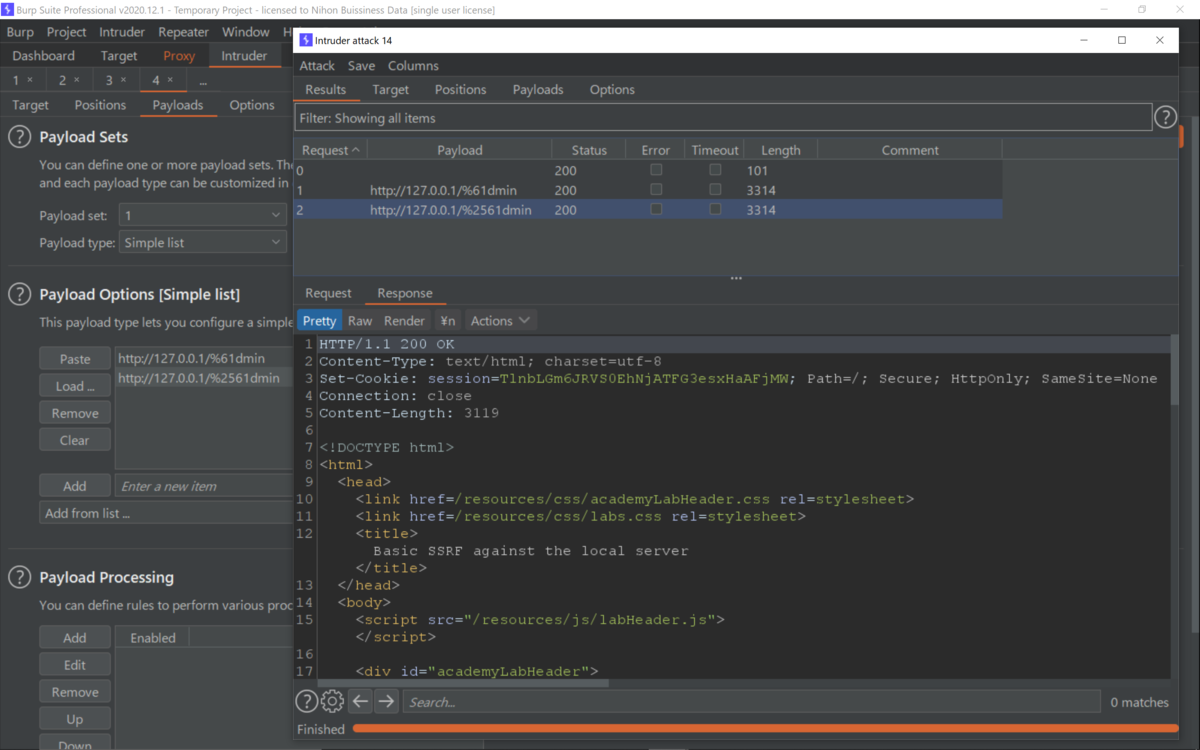The width and height of the screenshot is (1200, 750).
Task: Open the Payload set dropdown
Action: [x=203, y=215]
